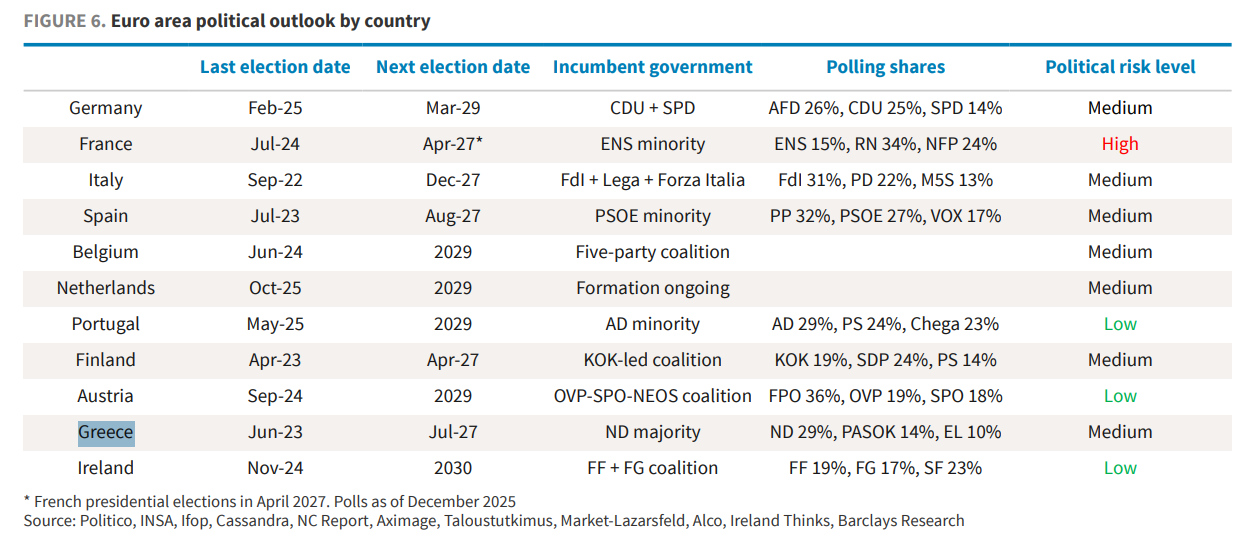Select Germany in the country column
The width and height of the screenshot is (1239, 542).
click(106, 108)
